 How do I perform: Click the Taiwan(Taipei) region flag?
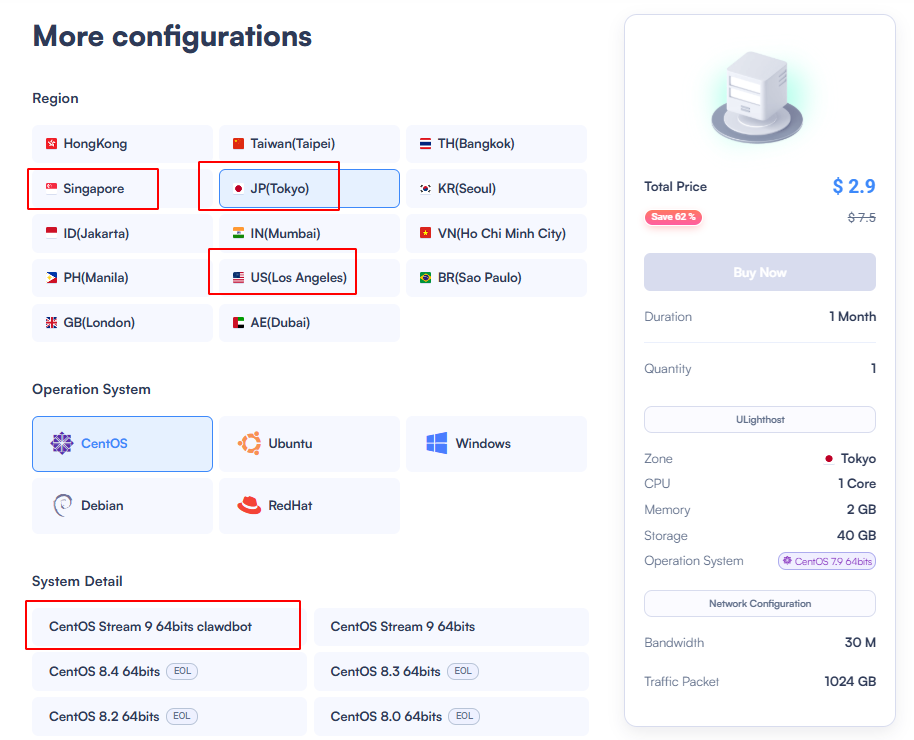point(238,143)
